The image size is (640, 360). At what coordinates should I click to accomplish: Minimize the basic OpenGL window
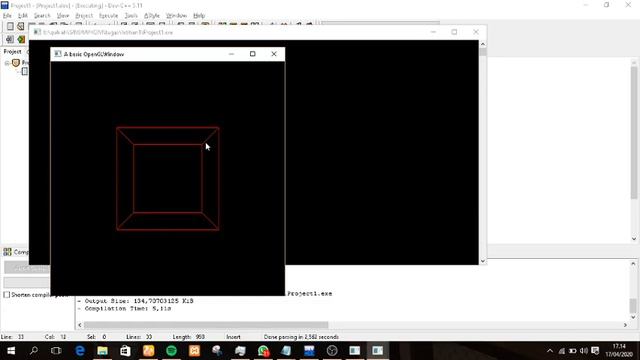[231, 54]
